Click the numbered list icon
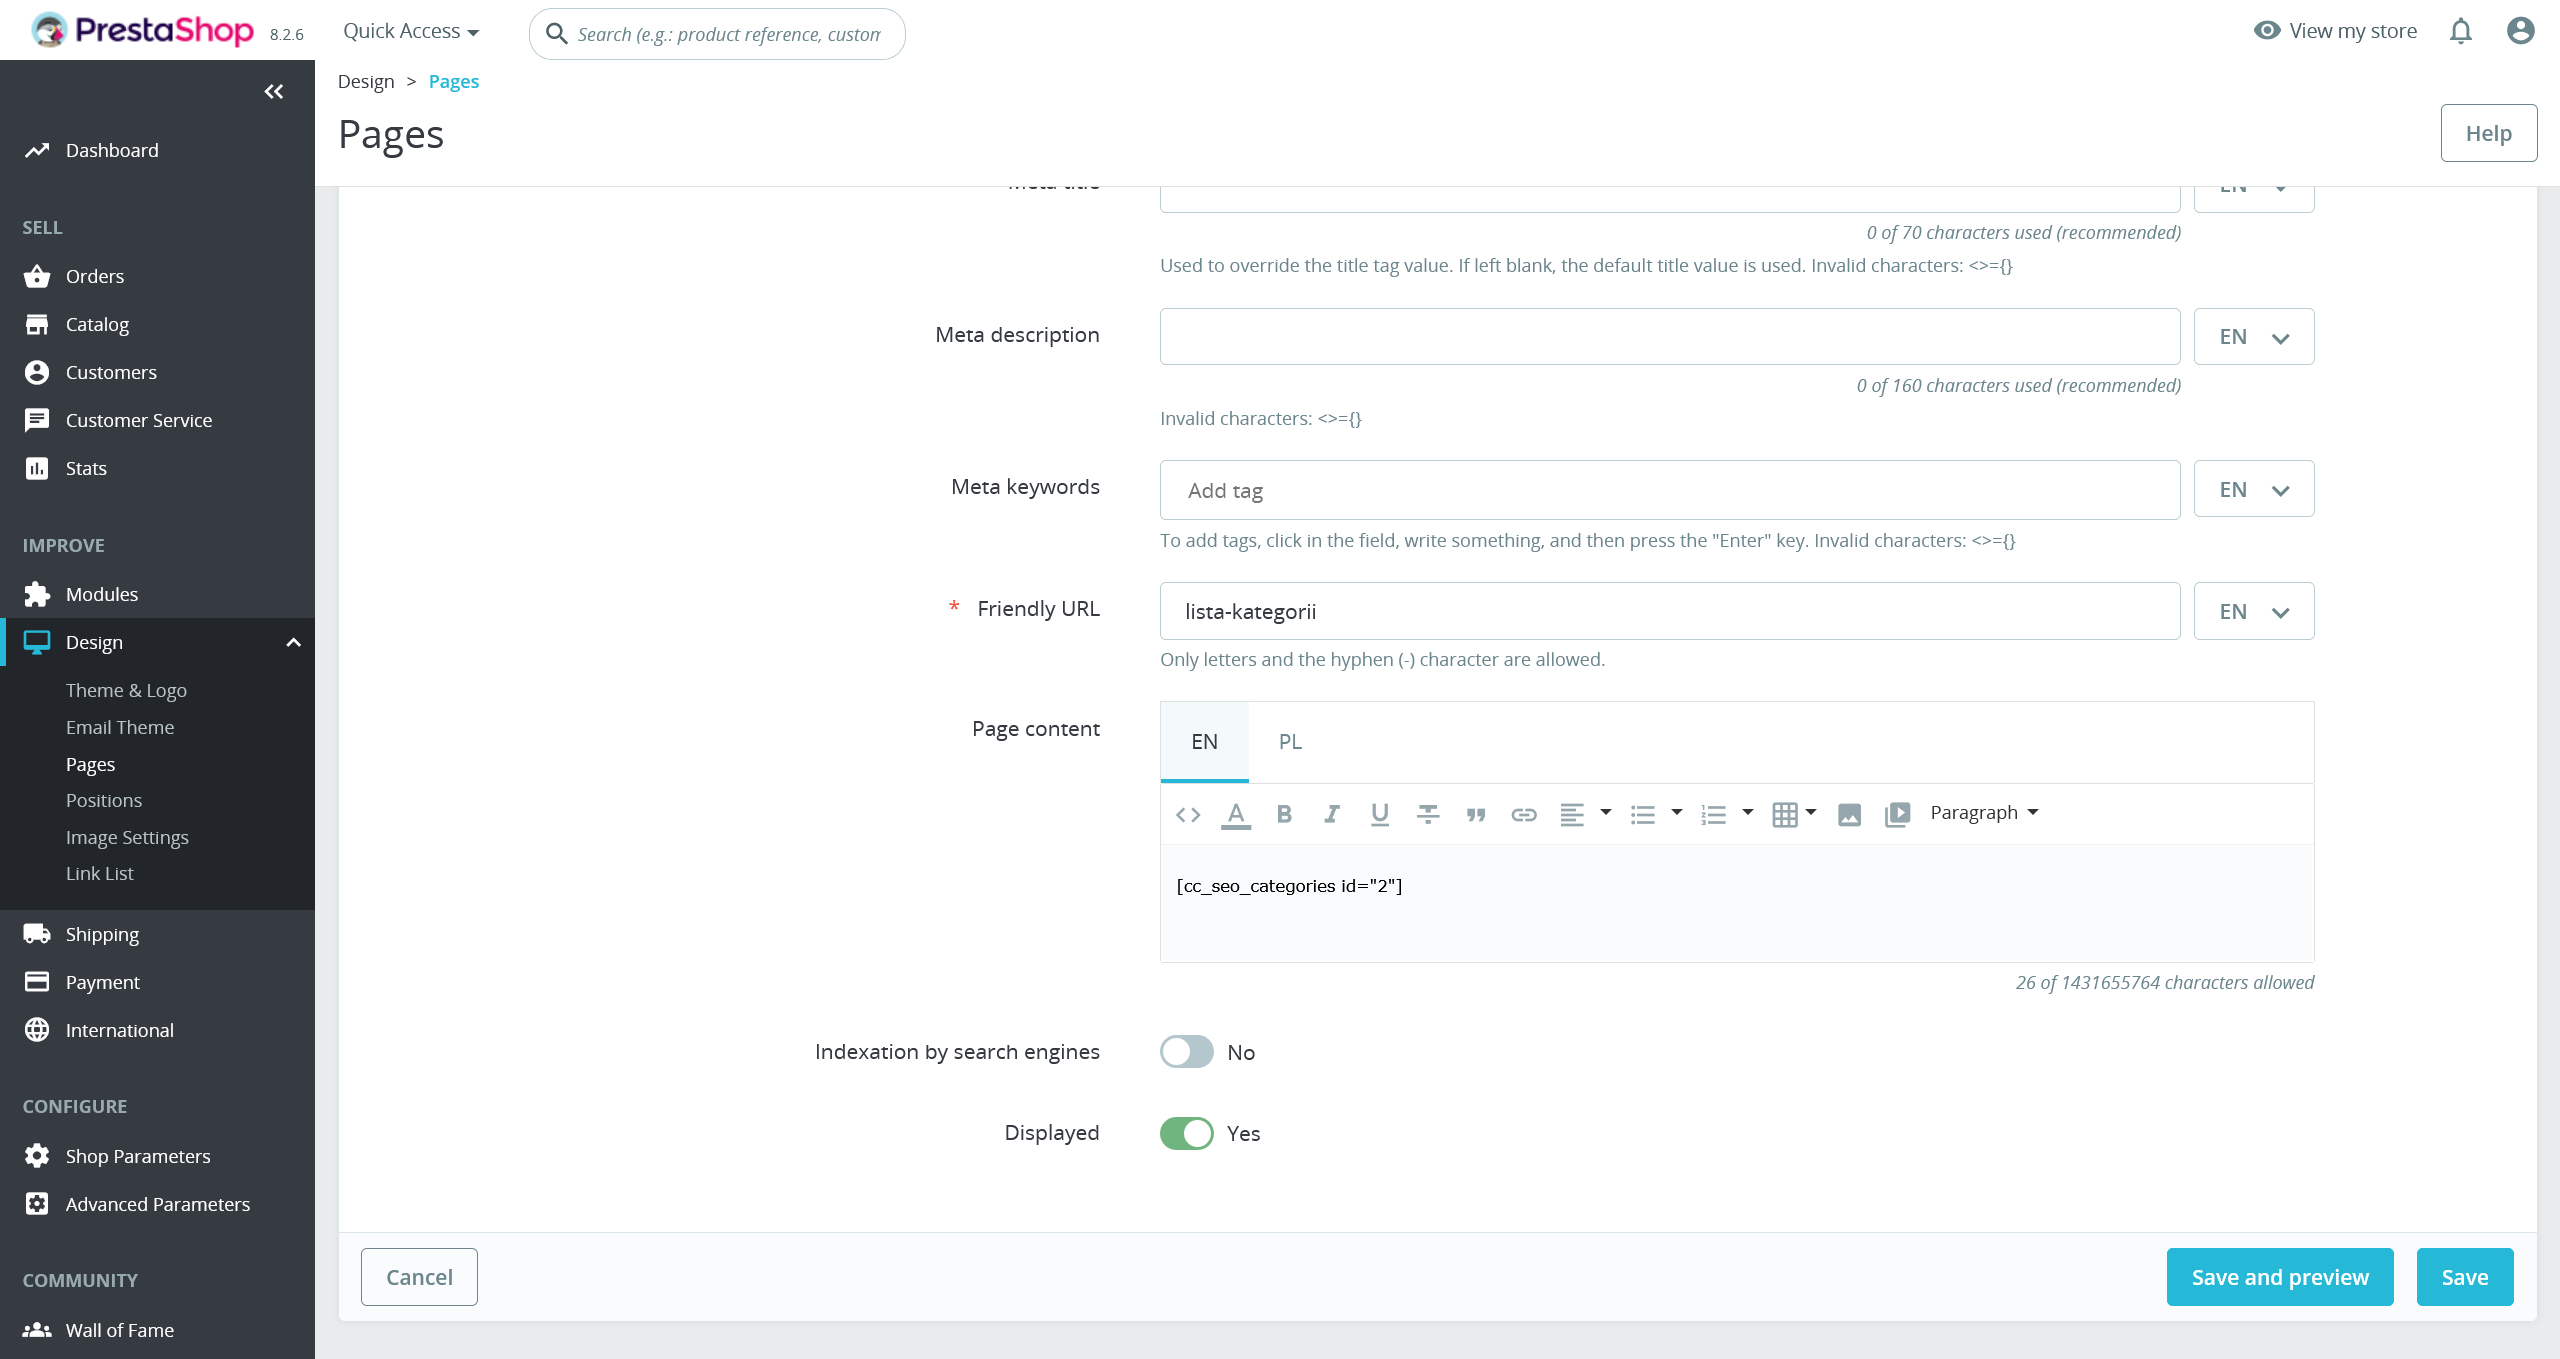 tap(1714, 814)
